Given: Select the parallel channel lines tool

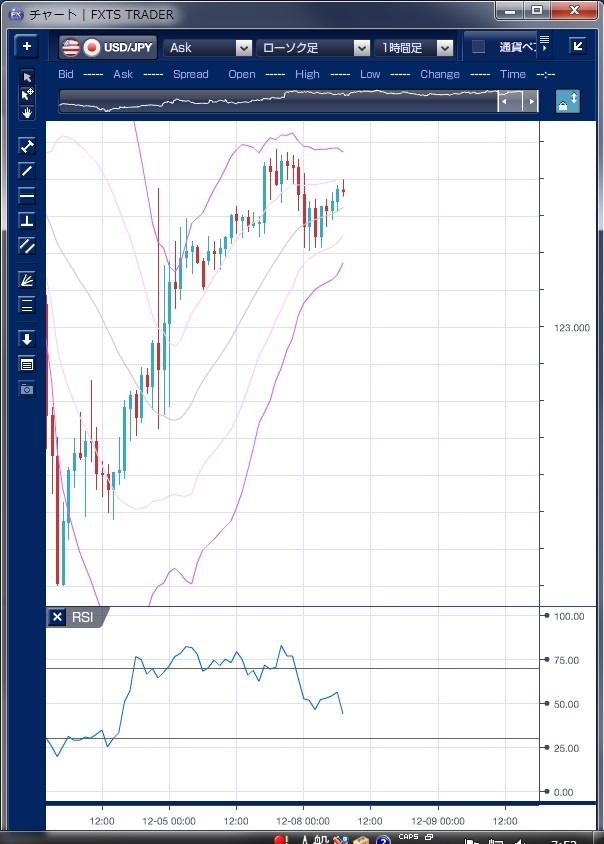Looking at the screenshot, I should [x=27, y=245].
